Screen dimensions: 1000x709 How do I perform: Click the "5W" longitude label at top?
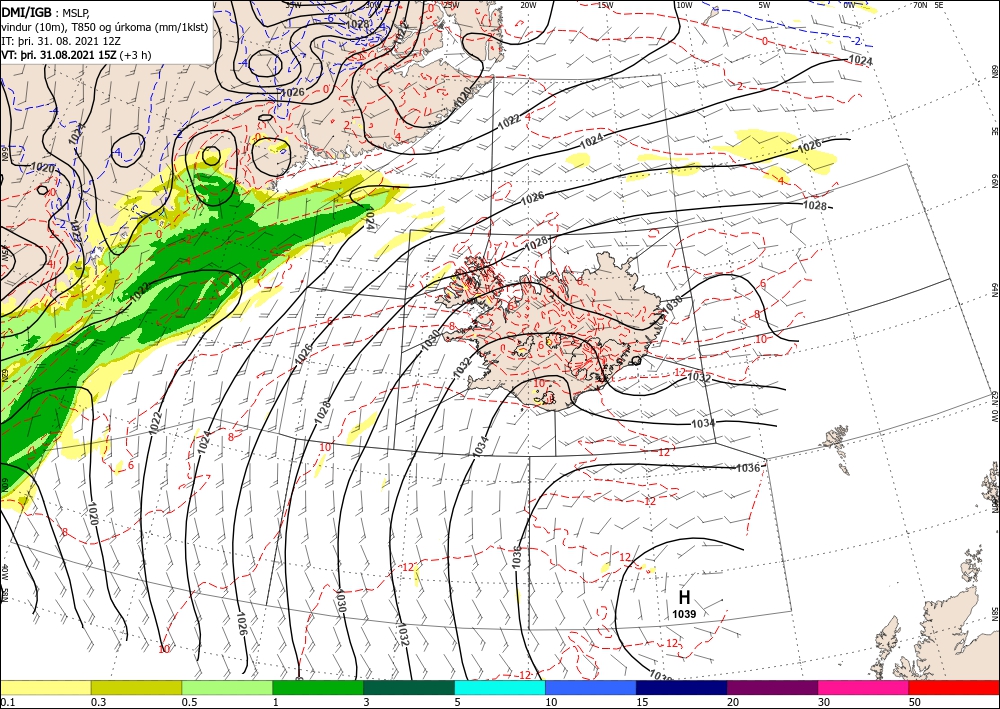[x=765, y=5]
